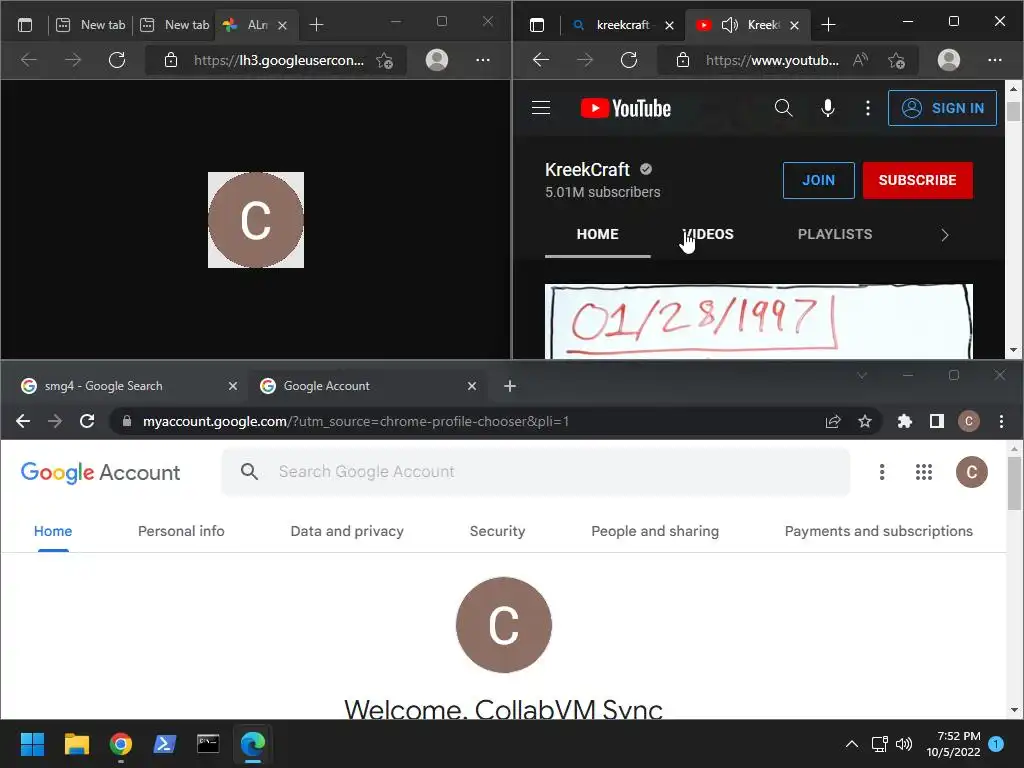Click JOIN button on KreekCraft channel
This screenshot has width=1024, height=768.
point(818,180)
